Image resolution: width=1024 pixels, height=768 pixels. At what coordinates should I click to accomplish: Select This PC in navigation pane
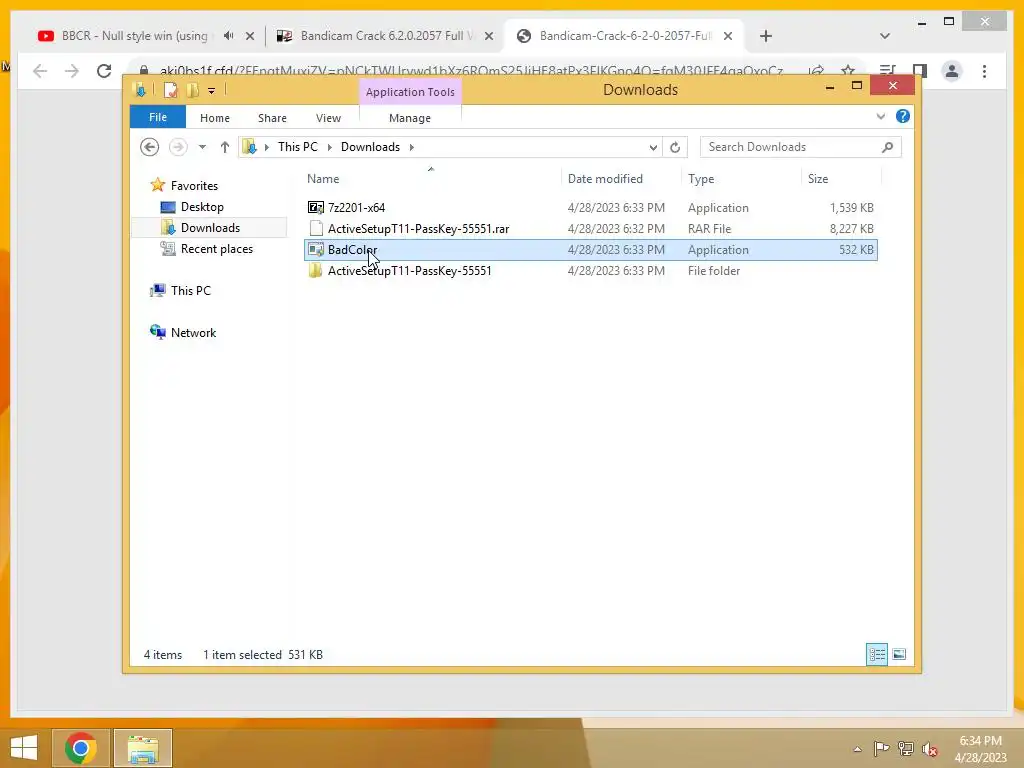click(191, 291)
